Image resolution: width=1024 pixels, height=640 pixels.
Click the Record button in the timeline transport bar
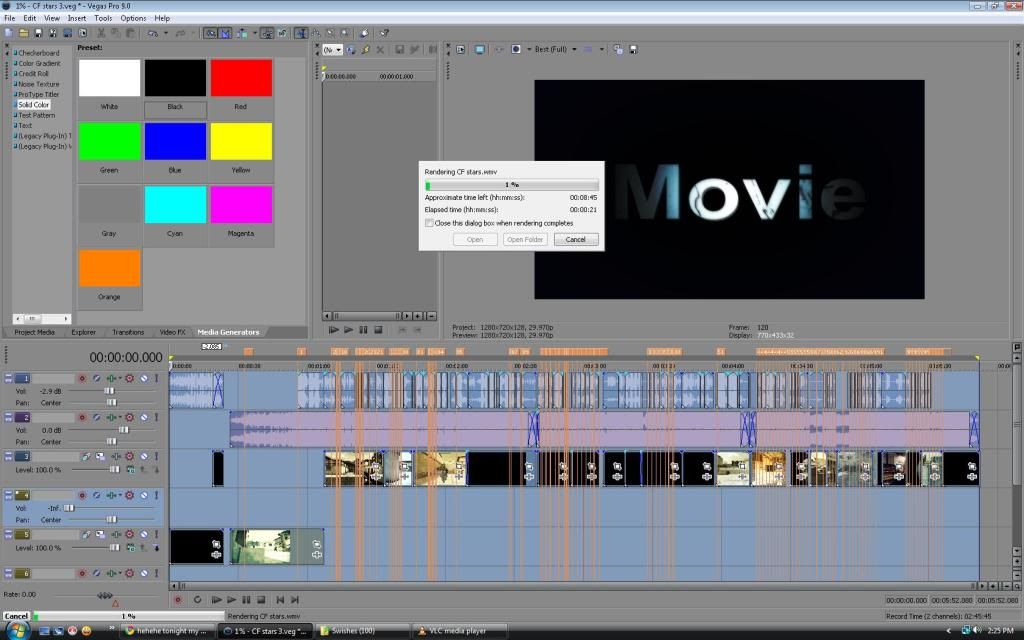coord(178,599)
